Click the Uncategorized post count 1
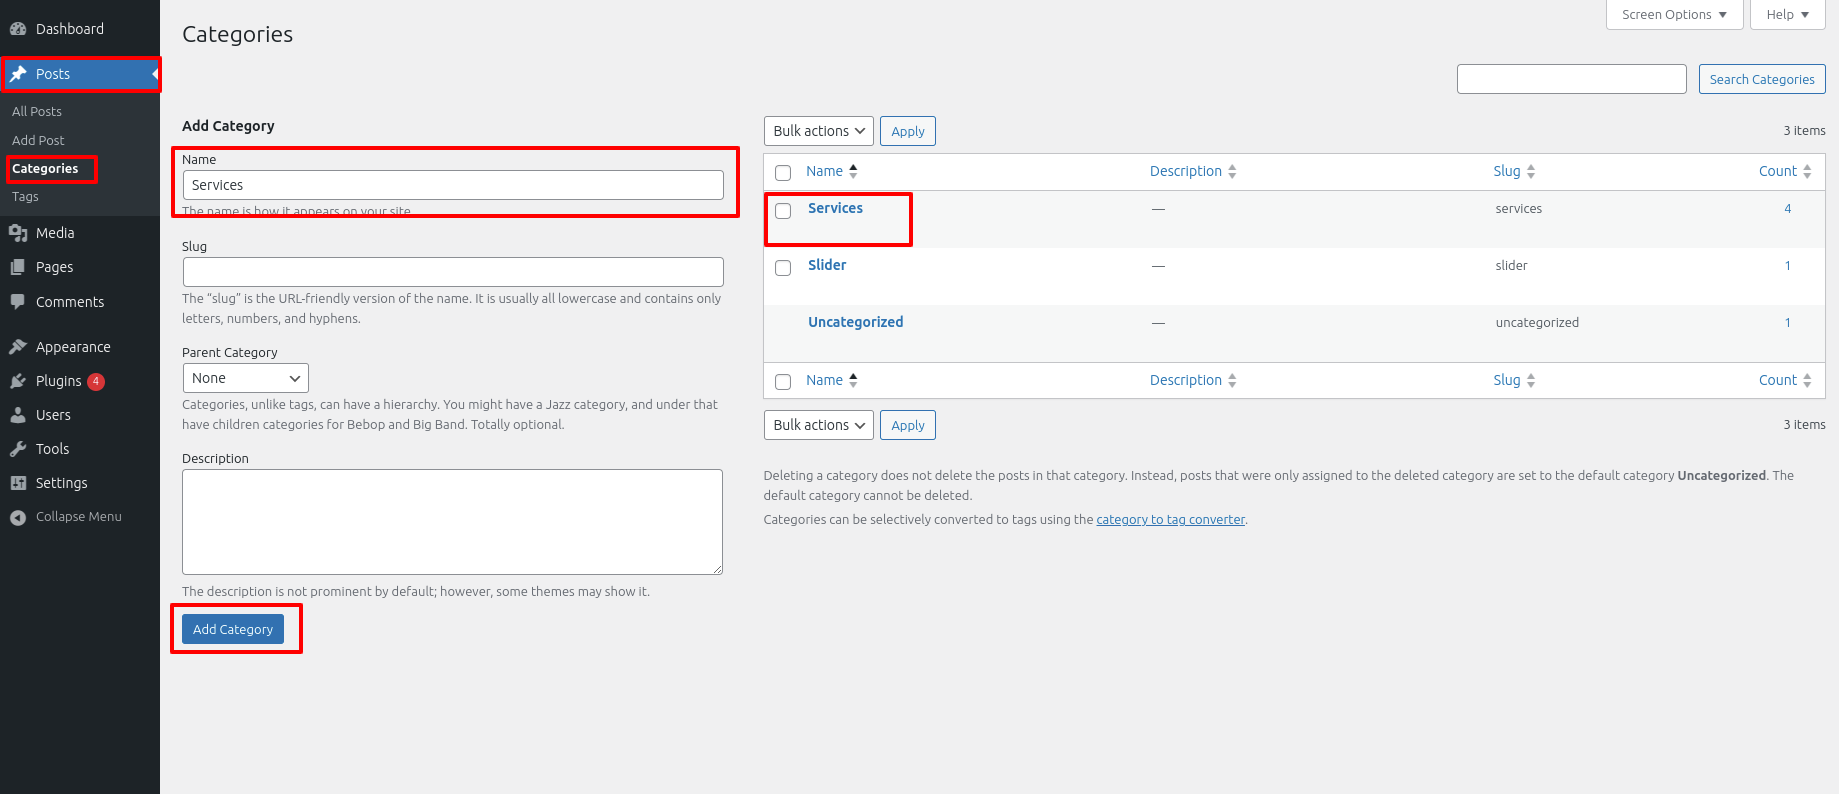Image resolution: width=1839 pixels, height=794 pixels. [x=1788, y=323]
